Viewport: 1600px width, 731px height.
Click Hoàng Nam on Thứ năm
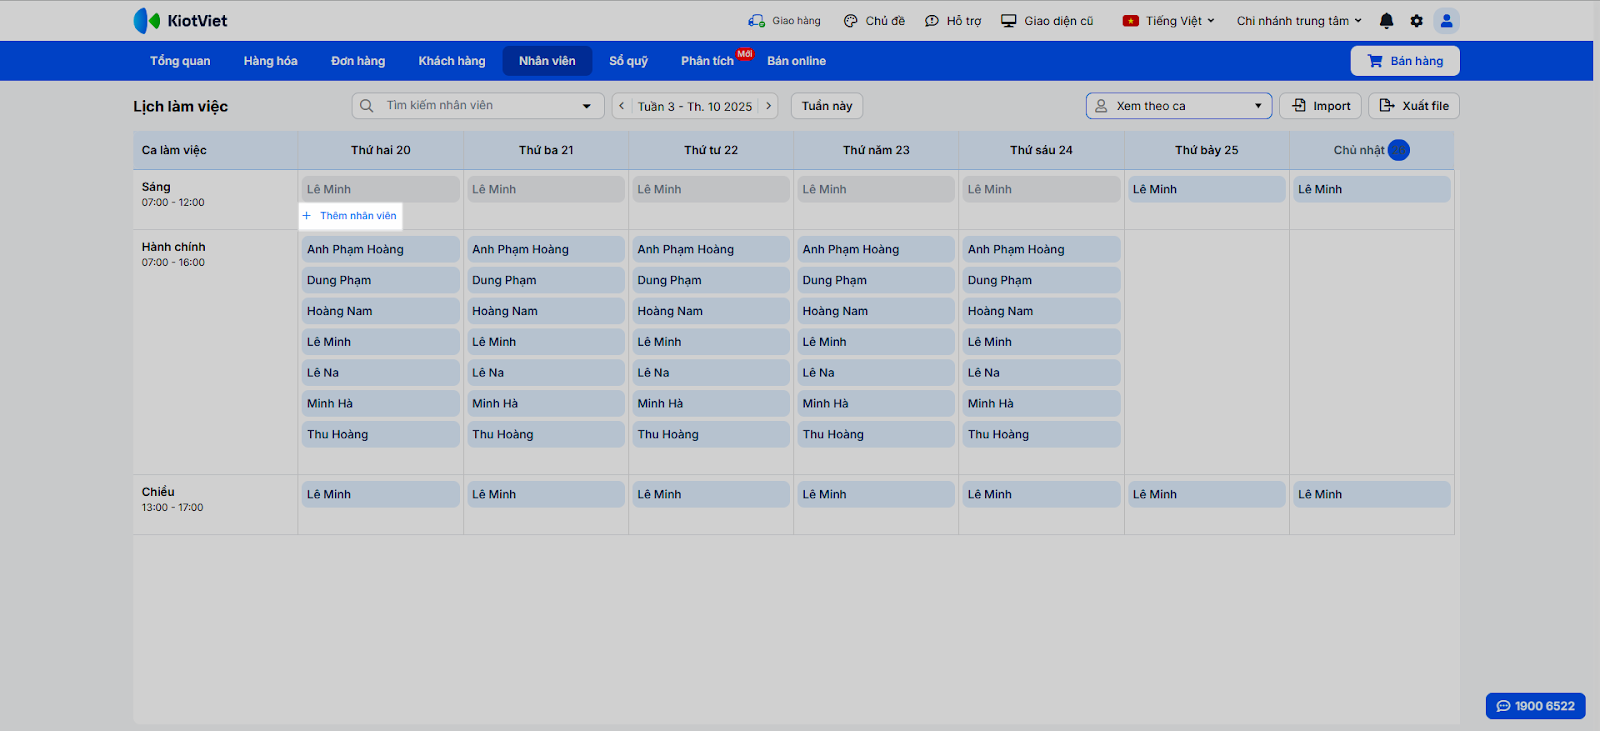(x=876, y=311)
